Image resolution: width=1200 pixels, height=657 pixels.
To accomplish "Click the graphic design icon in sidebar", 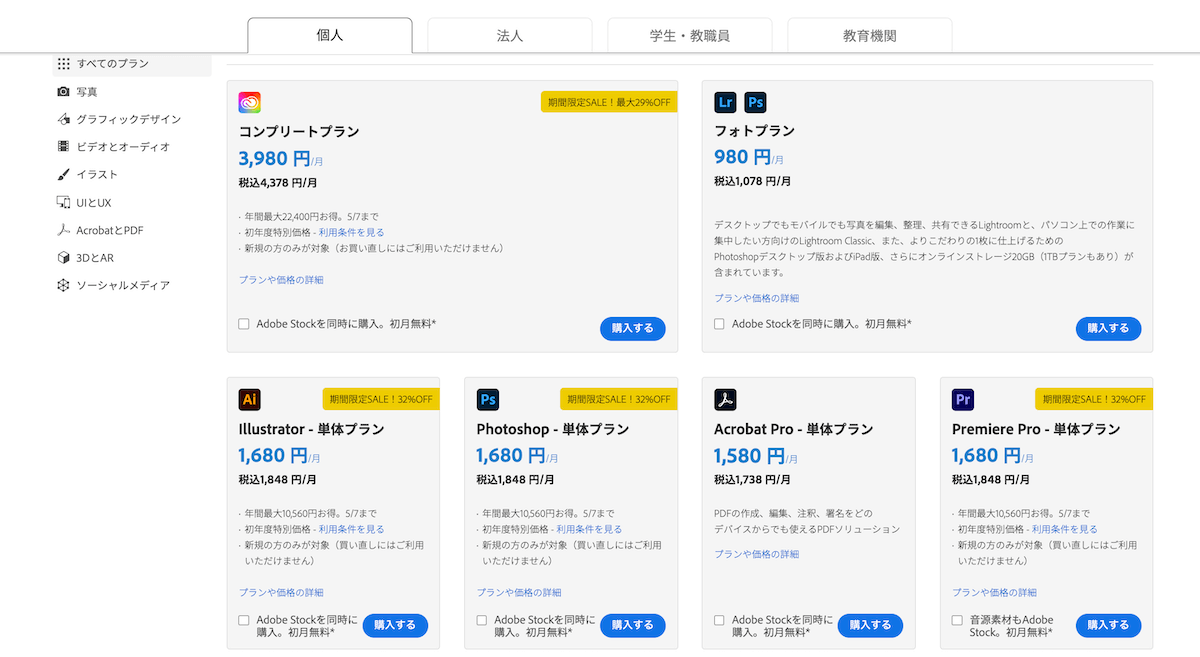I will tap(64, 119).
